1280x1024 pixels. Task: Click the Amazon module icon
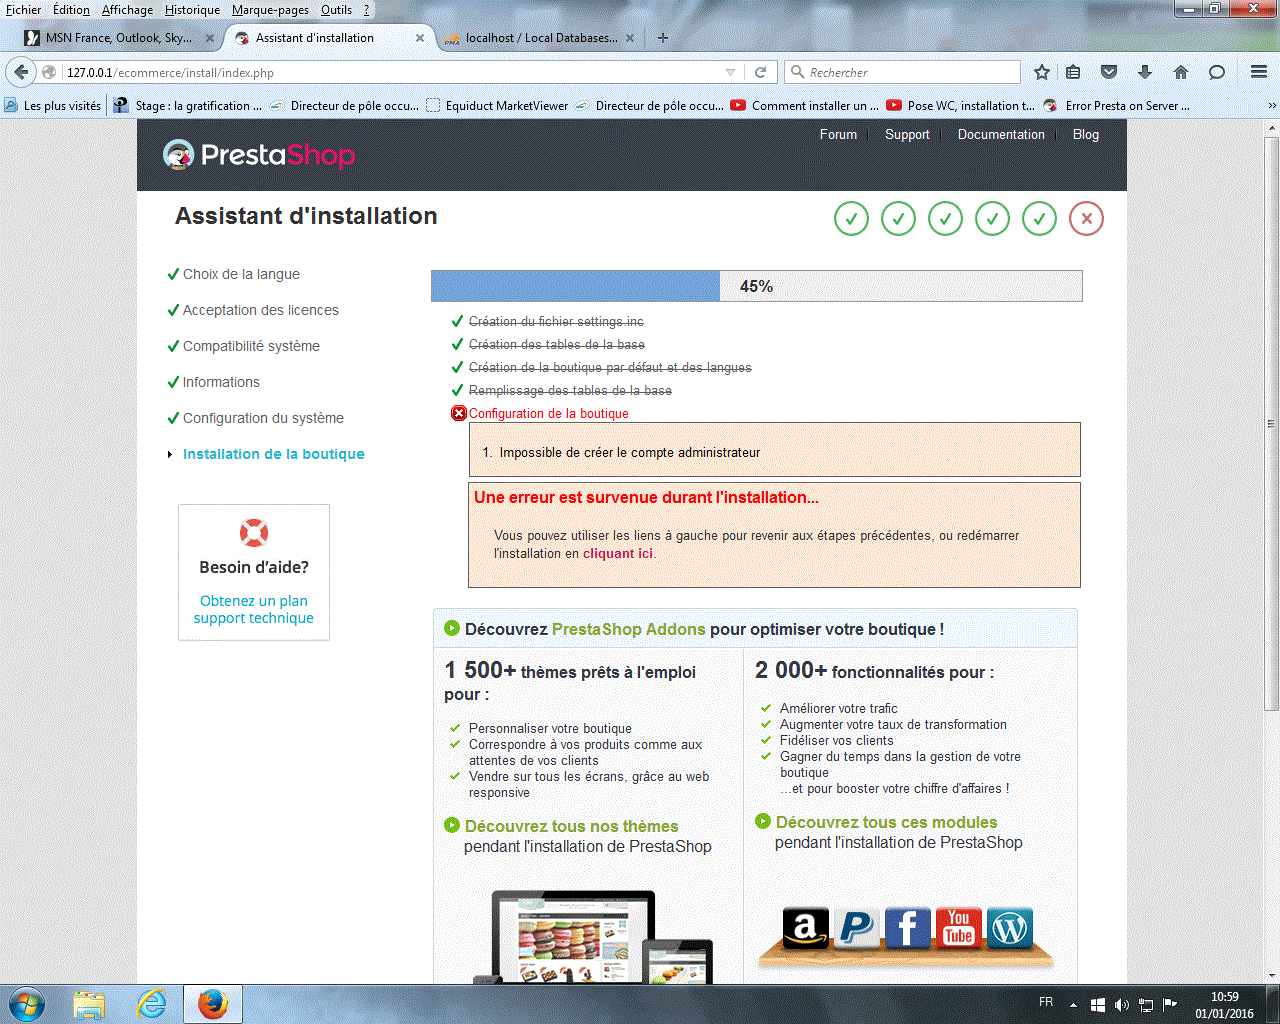[x=805, y=928]
